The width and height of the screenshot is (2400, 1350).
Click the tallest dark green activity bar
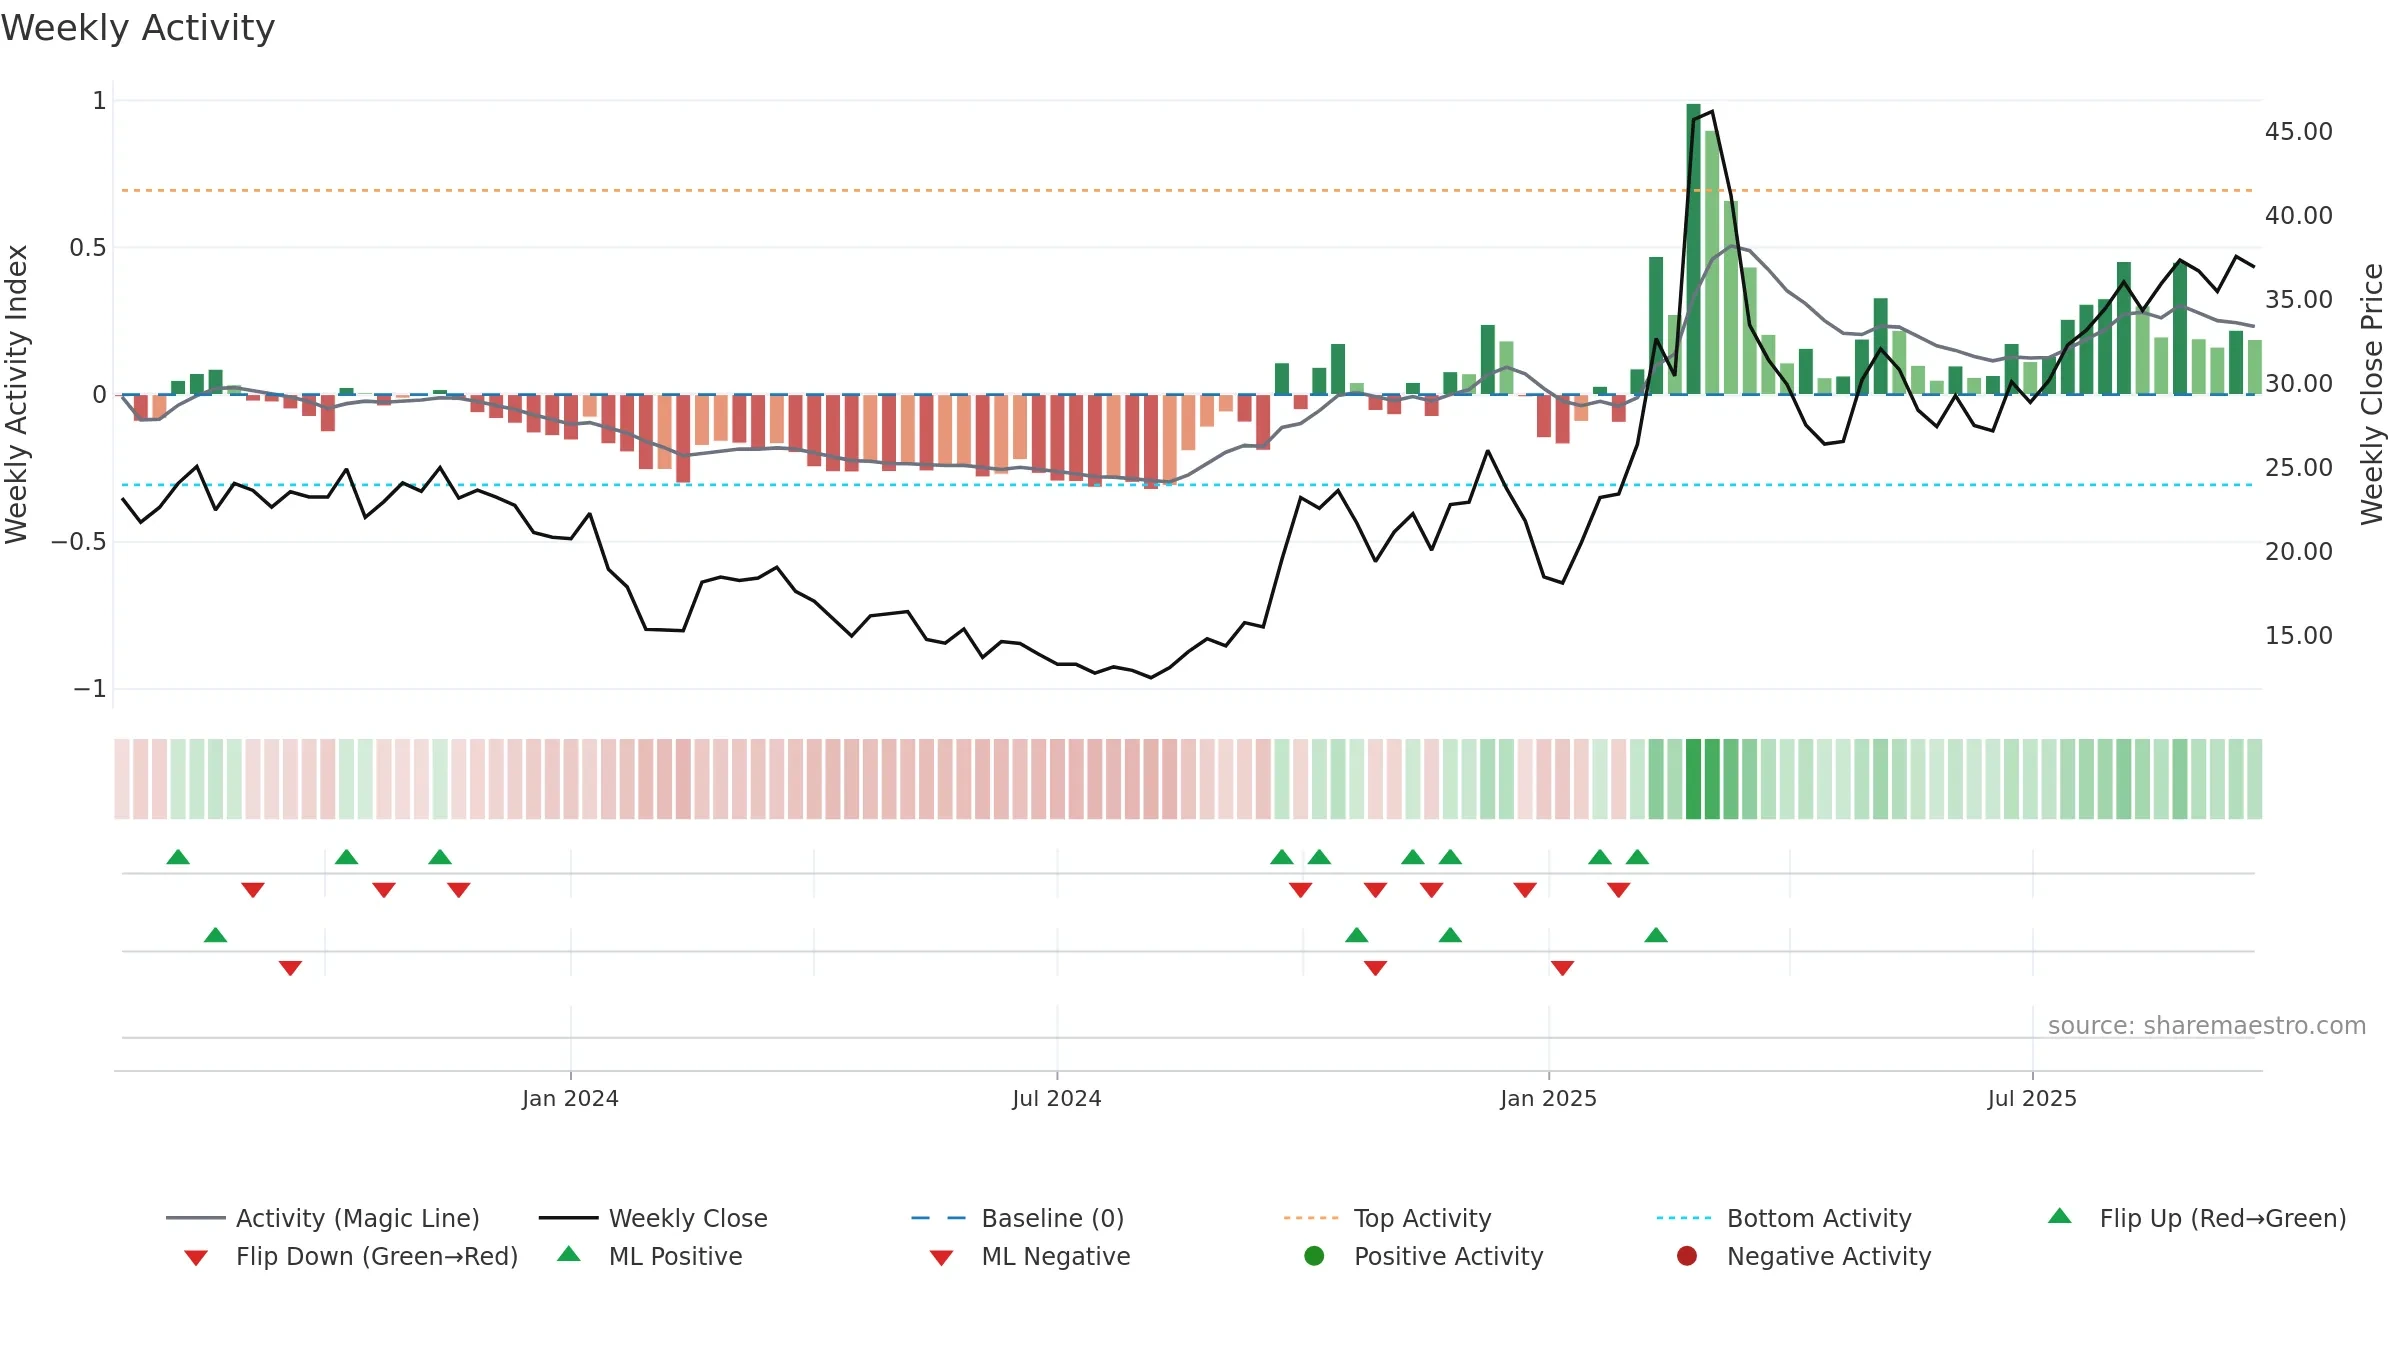[1693, 249]
